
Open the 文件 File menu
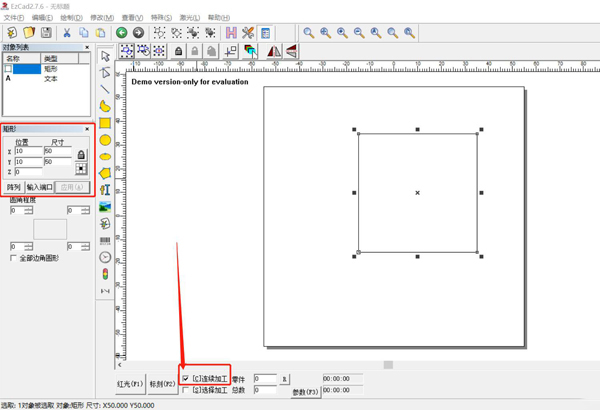(x=14, y=18)
